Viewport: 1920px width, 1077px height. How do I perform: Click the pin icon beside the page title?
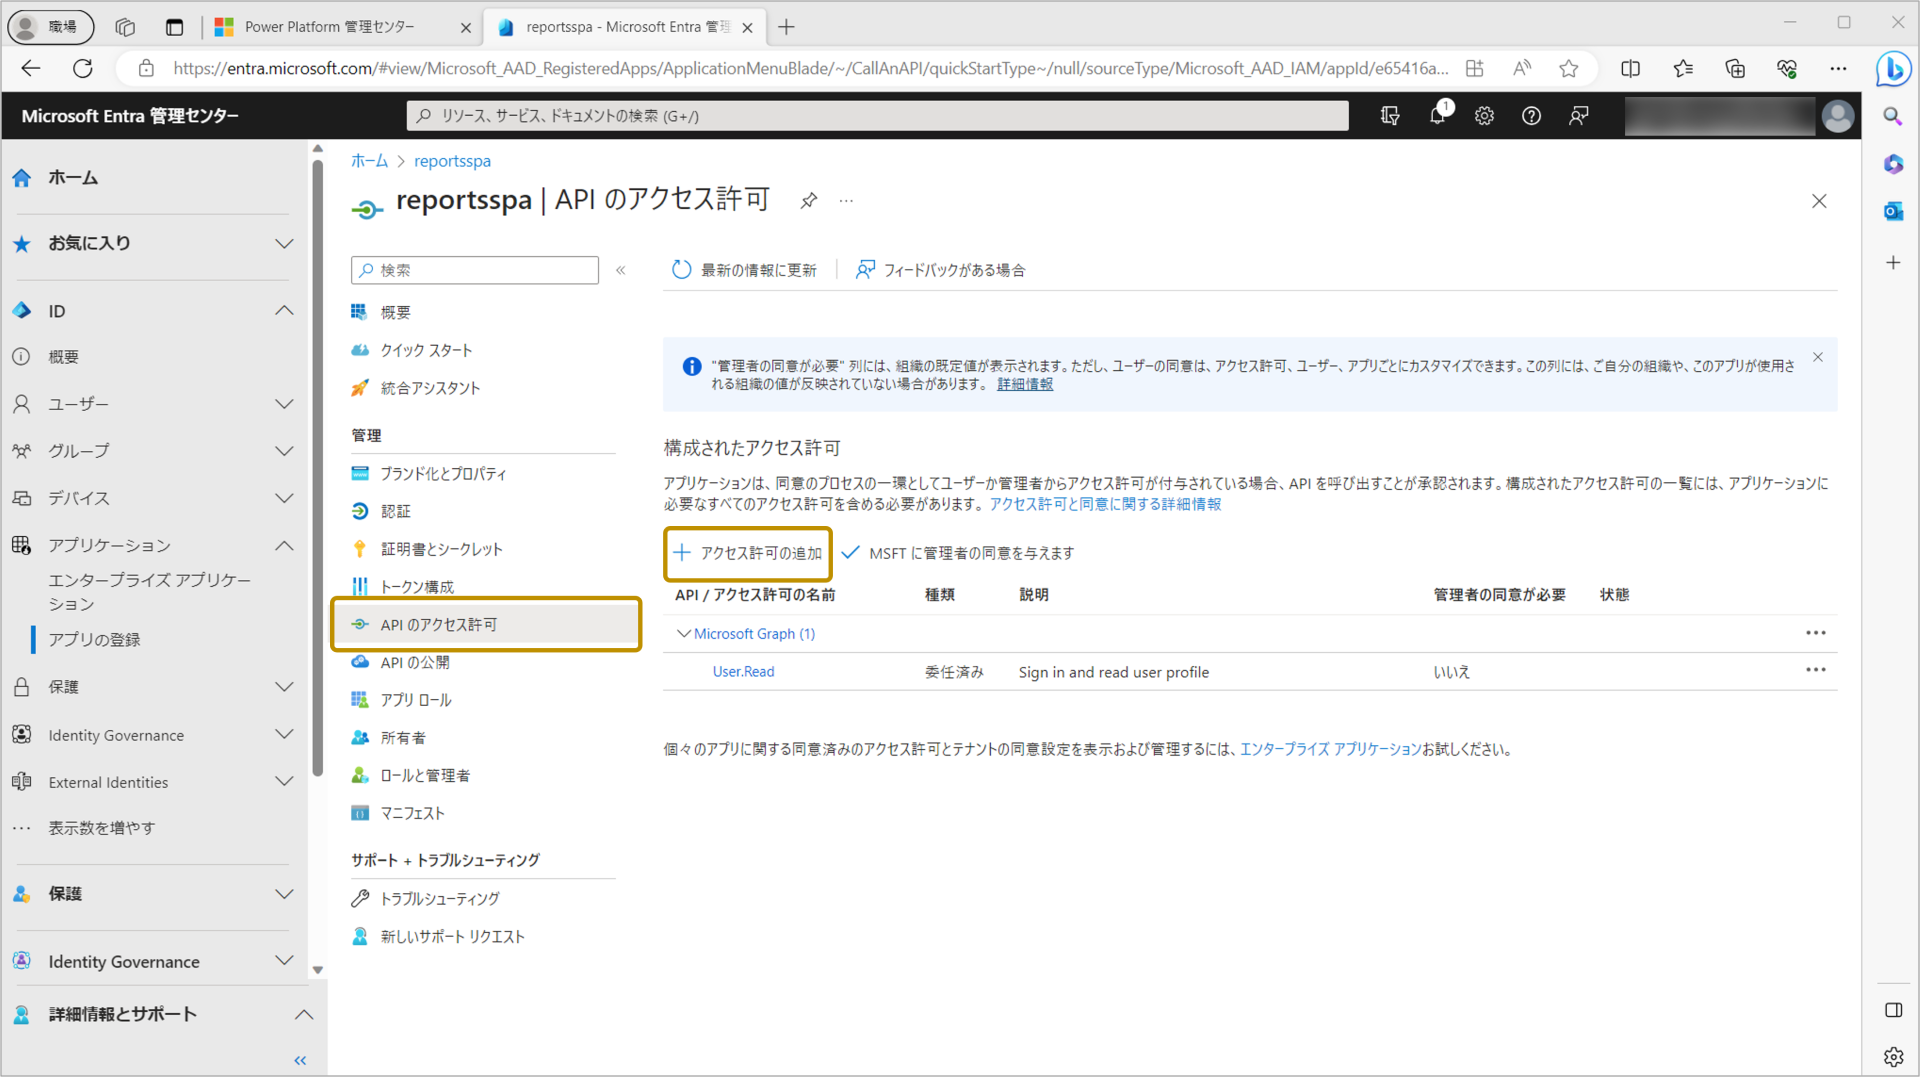click(808, 200)
